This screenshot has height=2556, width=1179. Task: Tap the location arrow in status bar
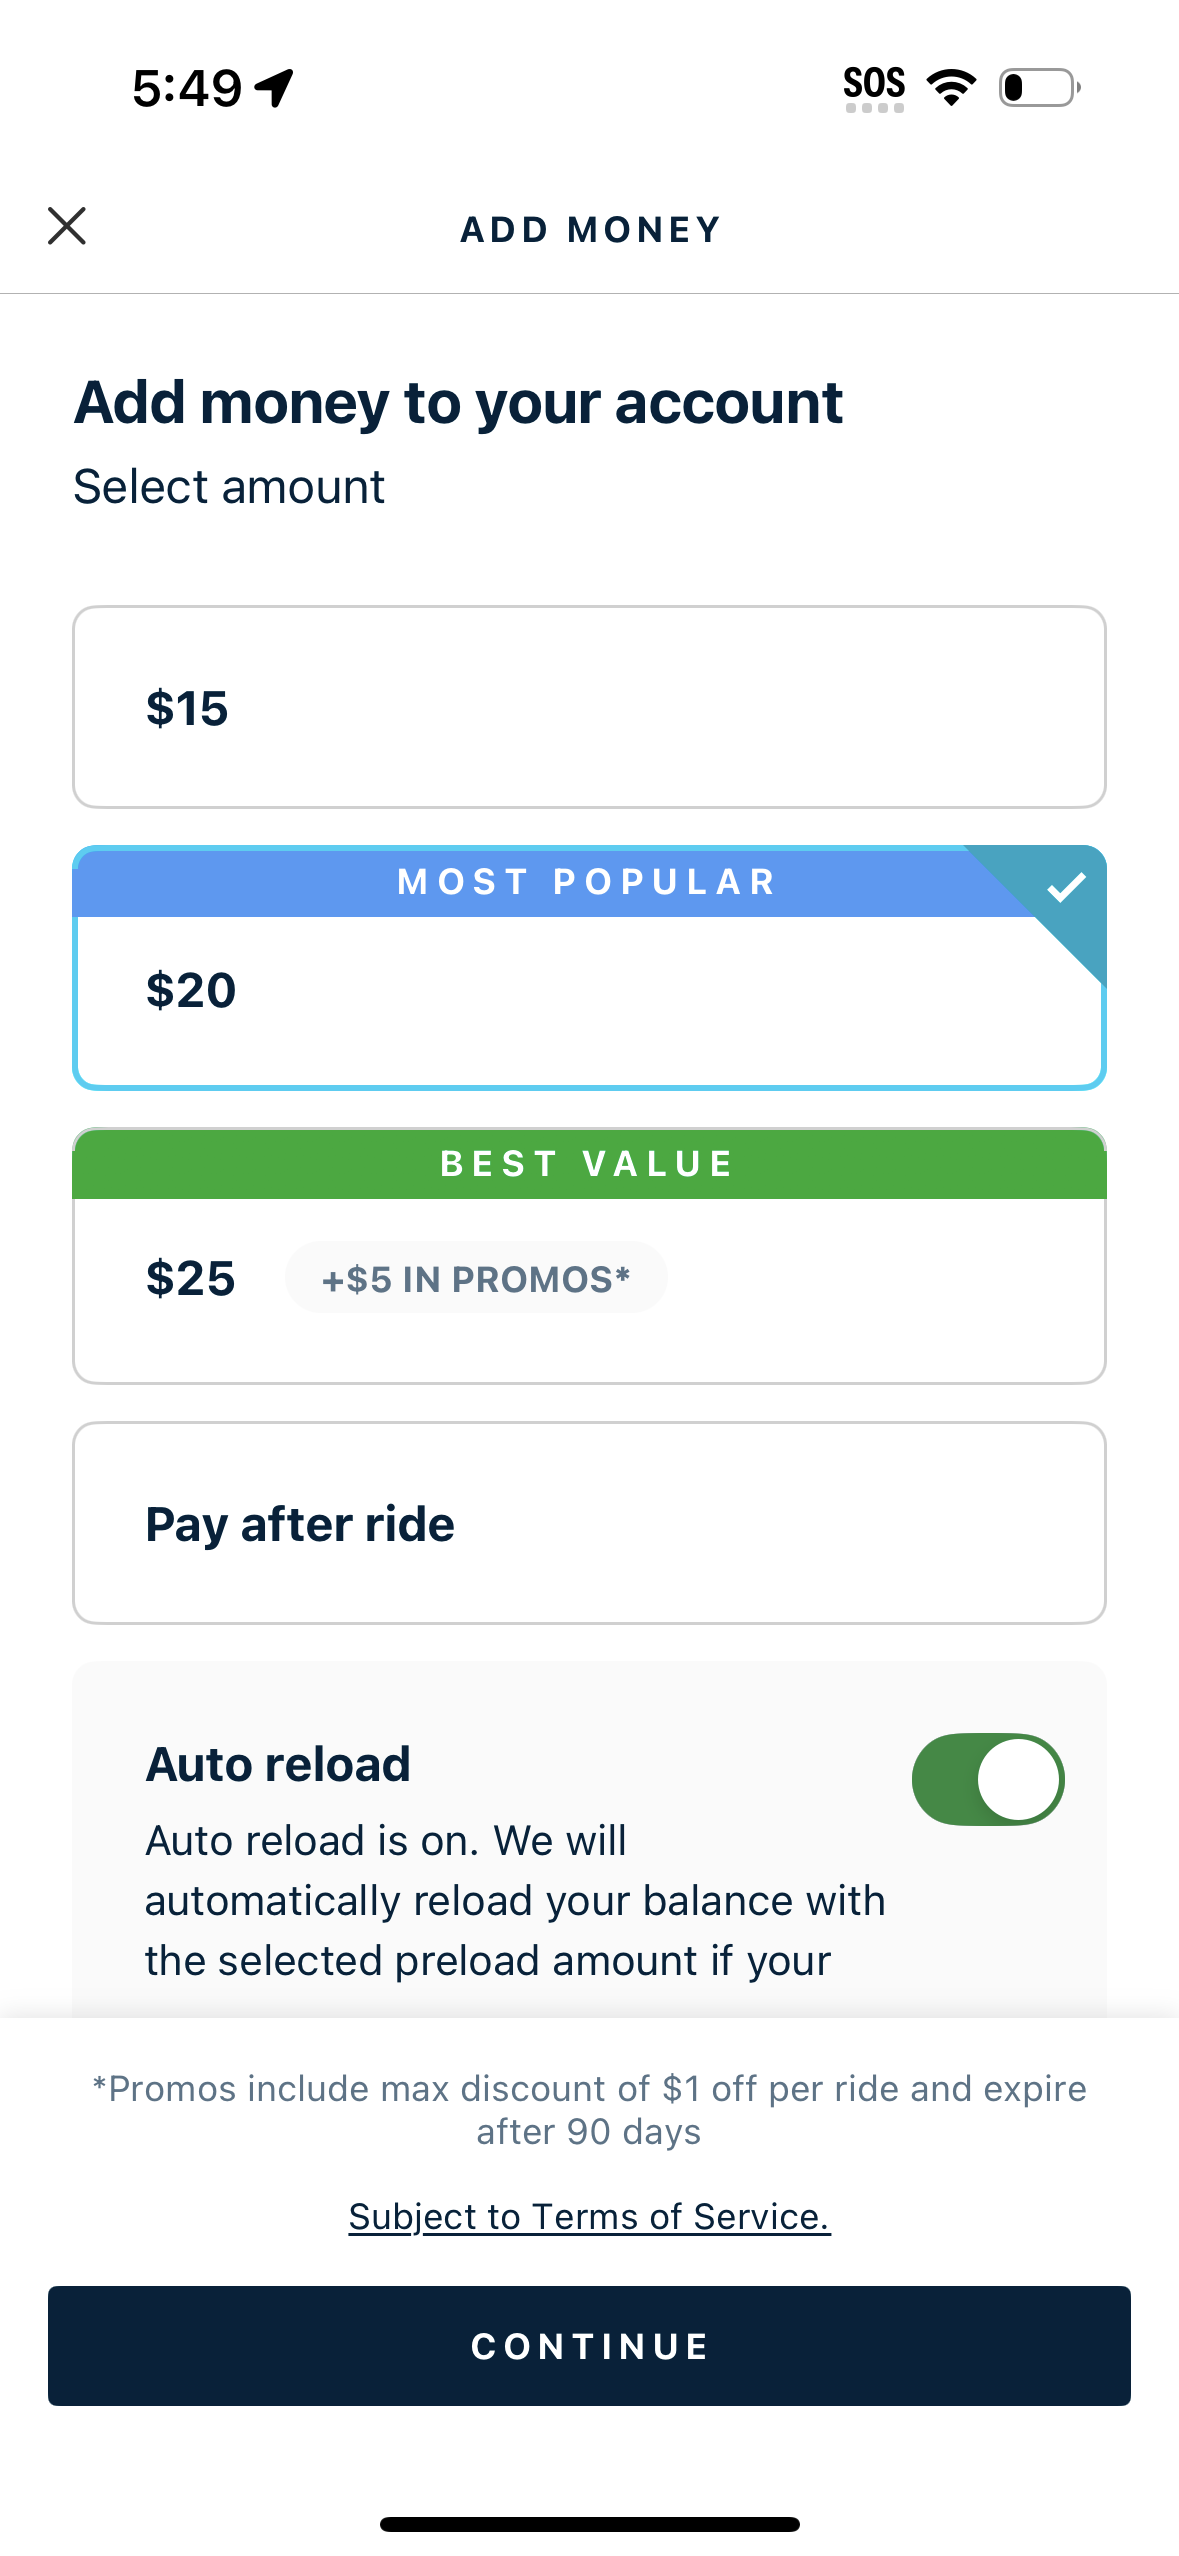(274, 88)
